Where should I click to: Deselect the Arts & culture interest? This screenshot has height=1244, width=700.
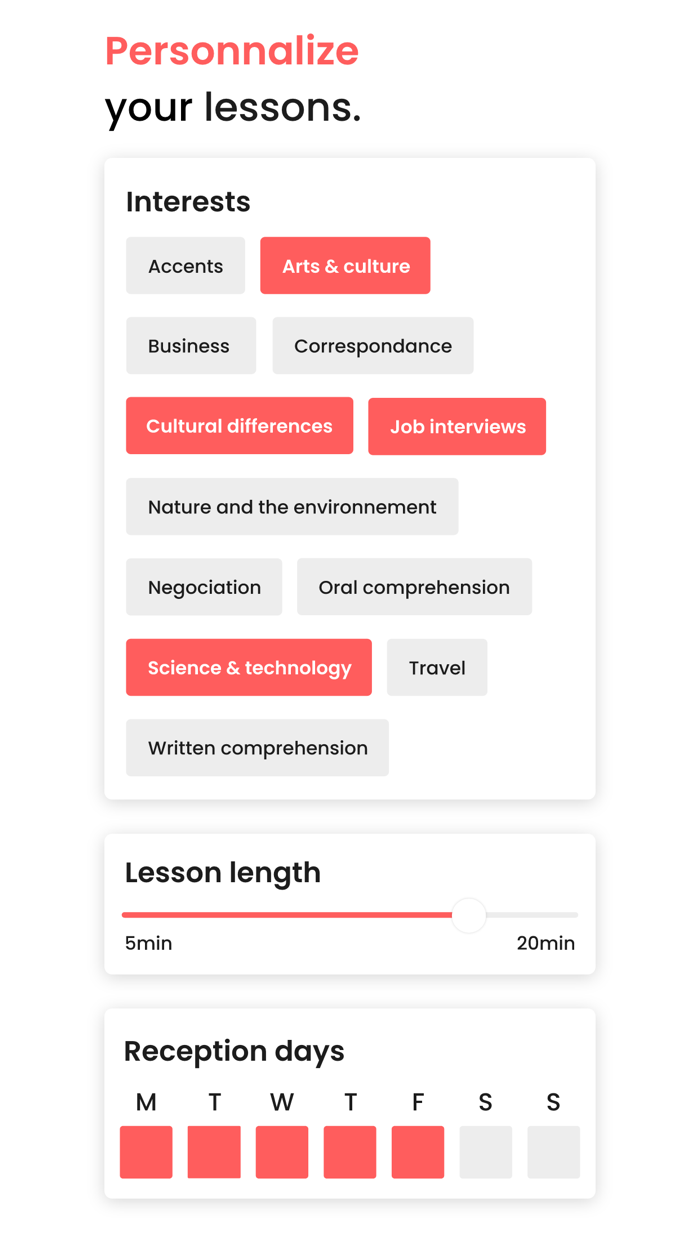pos(345,265)
